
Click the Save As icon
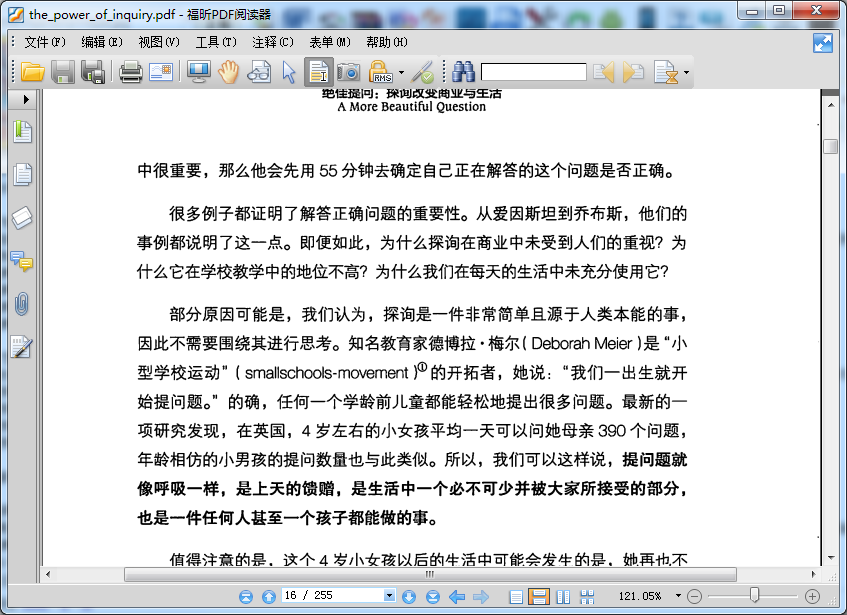(93, 72)
